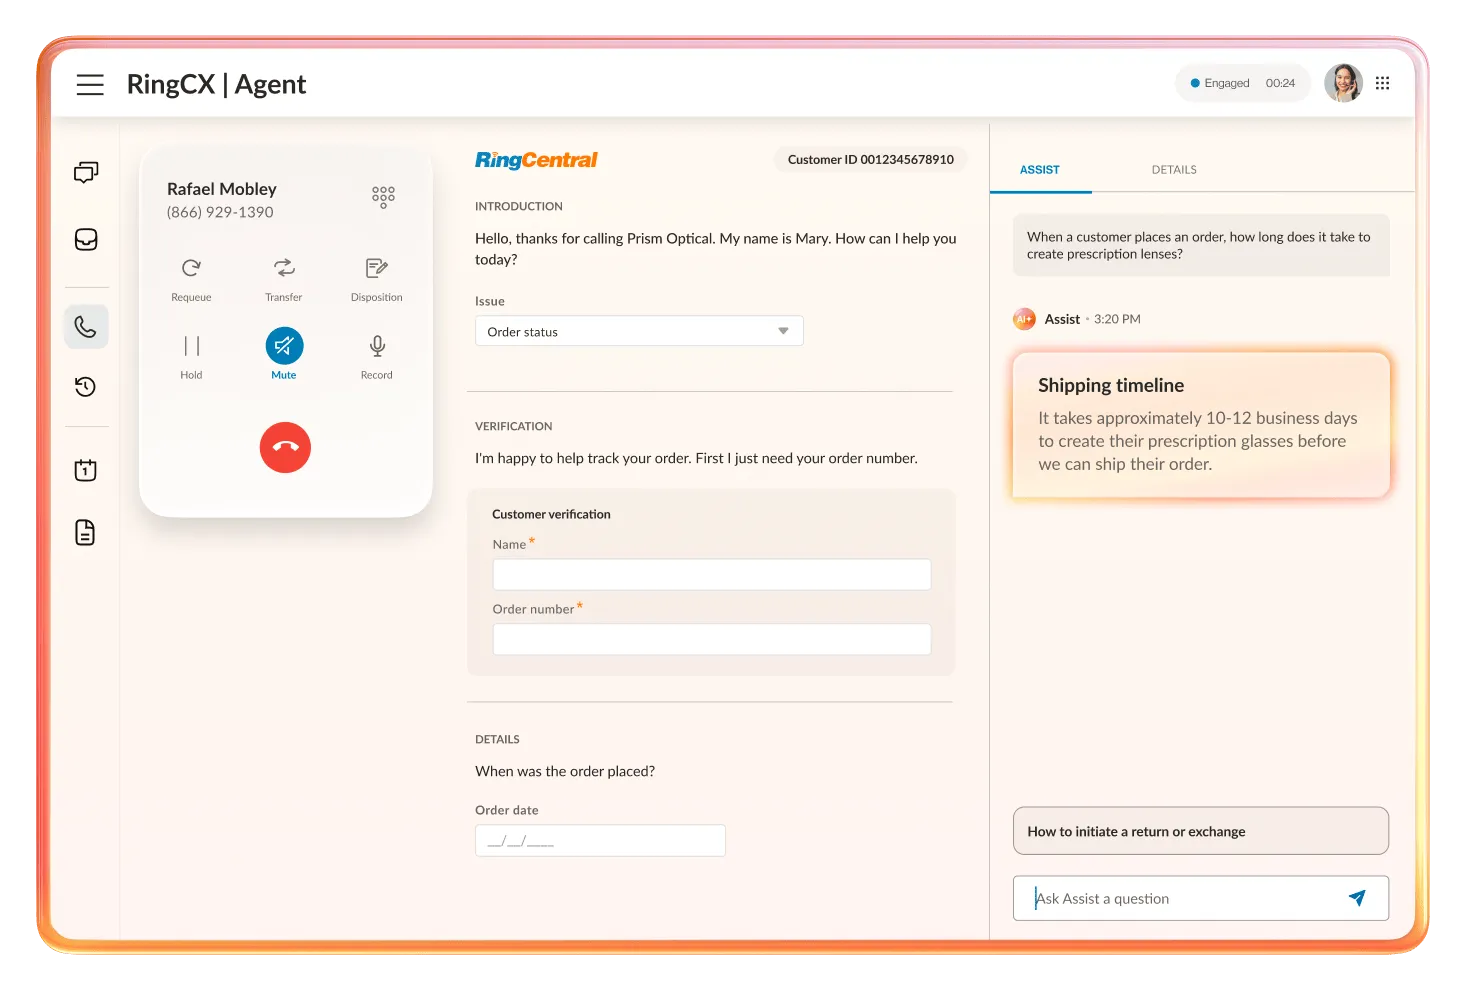Transfer the call
Image resolution: width=1467 pixels, height=989 pixels.
point(284,279)
